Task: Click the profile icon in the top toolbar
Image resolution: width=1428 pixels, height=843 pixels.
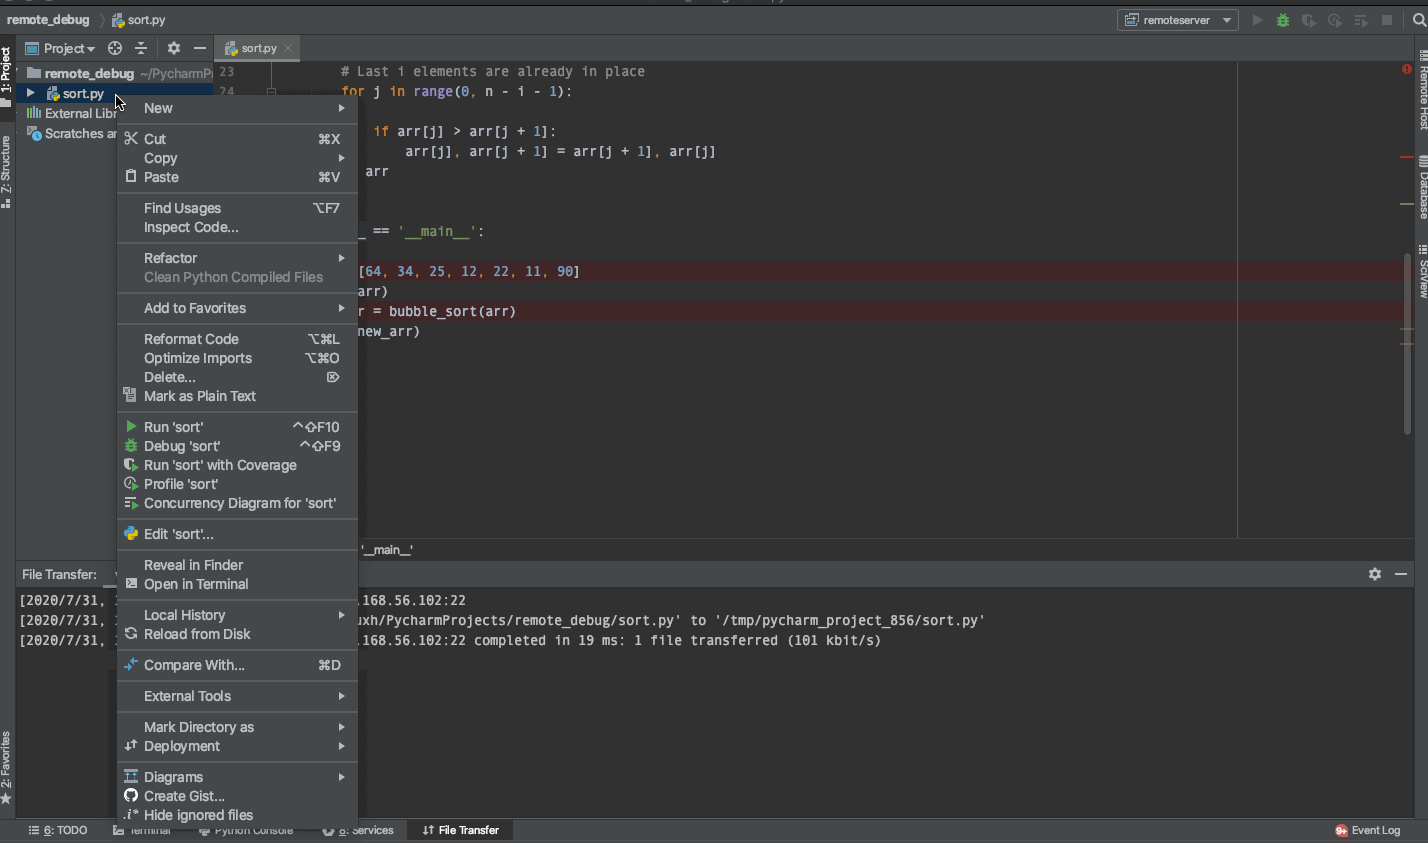Action: [x=1334, y=20]
